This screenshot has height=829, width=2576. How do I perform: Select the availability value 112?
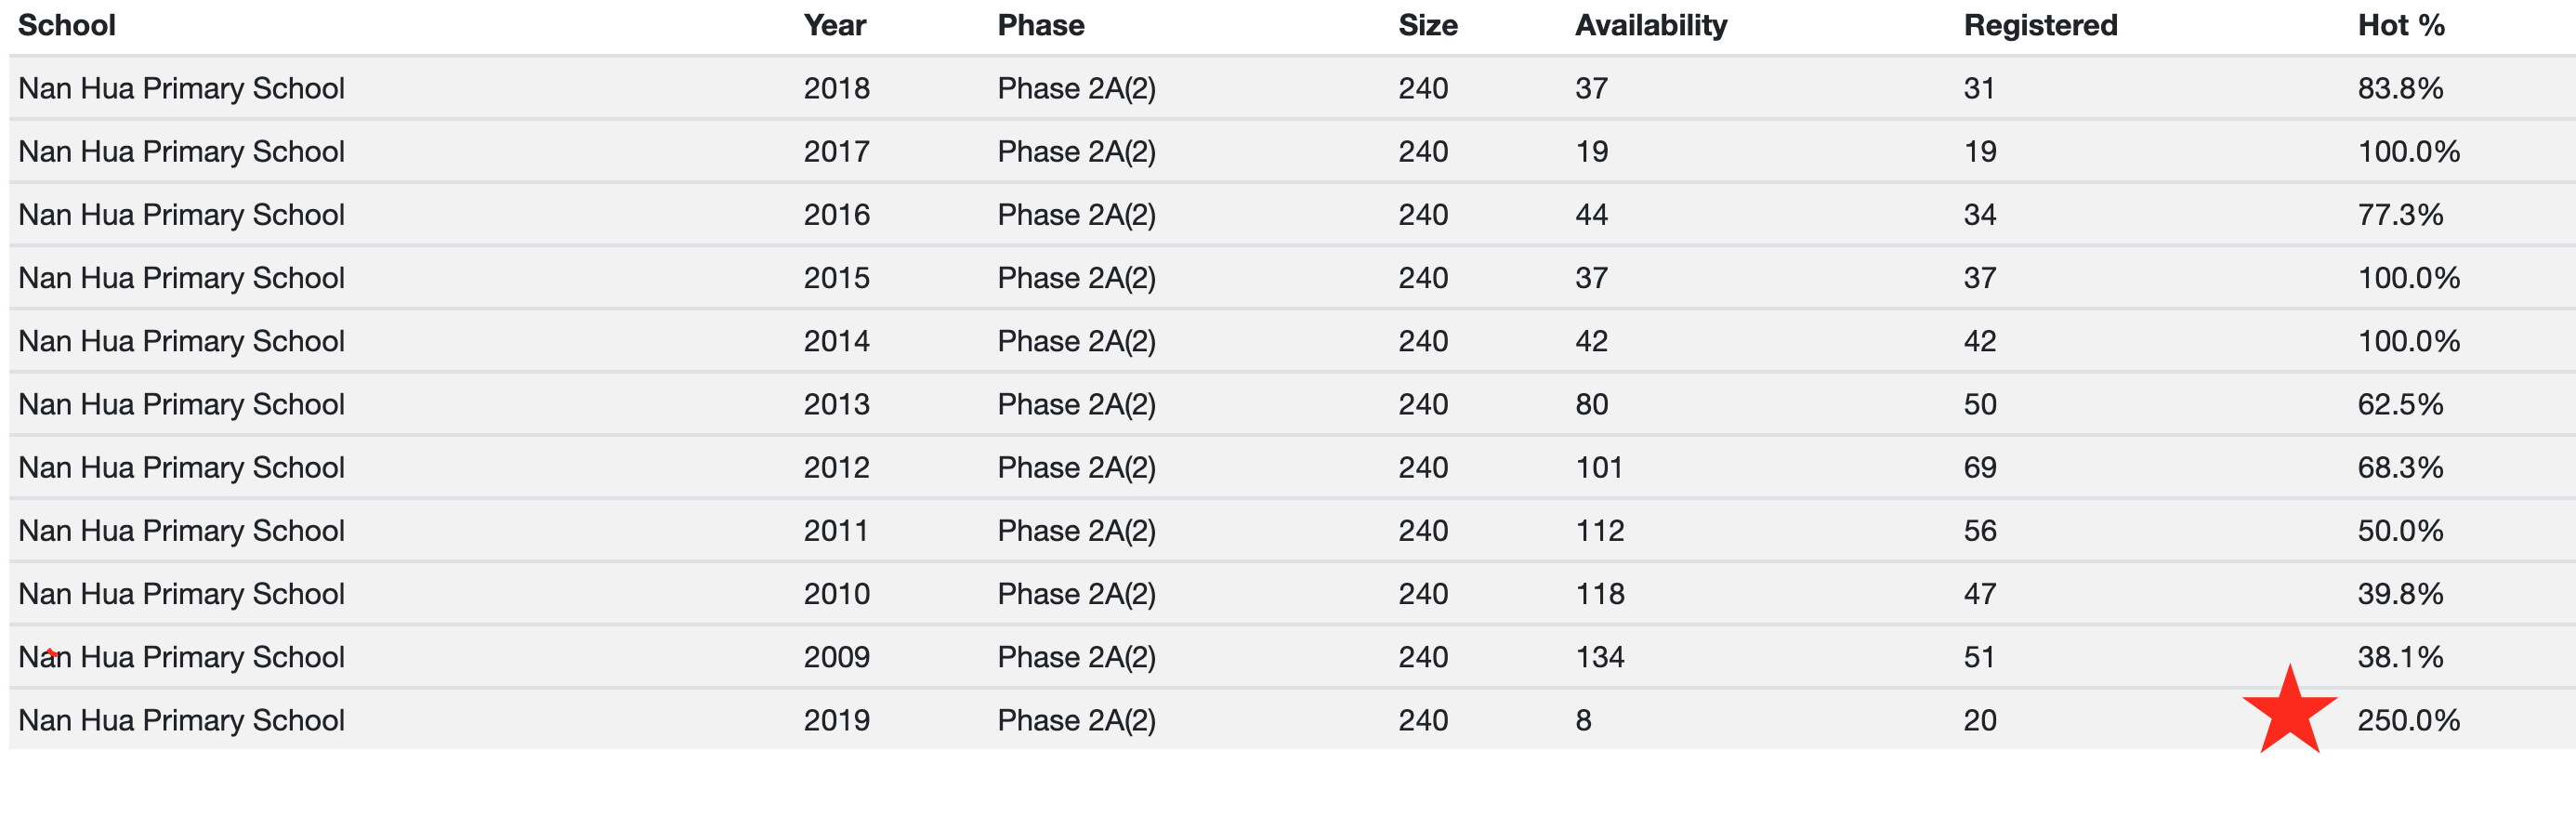pos(1599,531)
